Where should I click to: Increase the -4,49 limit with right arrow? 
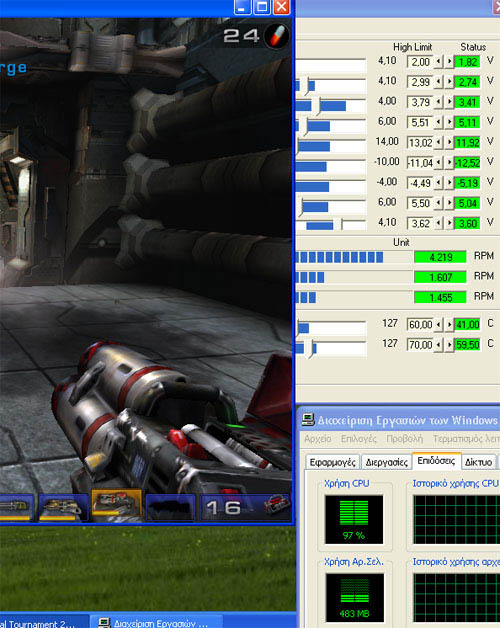click(449, 183)
